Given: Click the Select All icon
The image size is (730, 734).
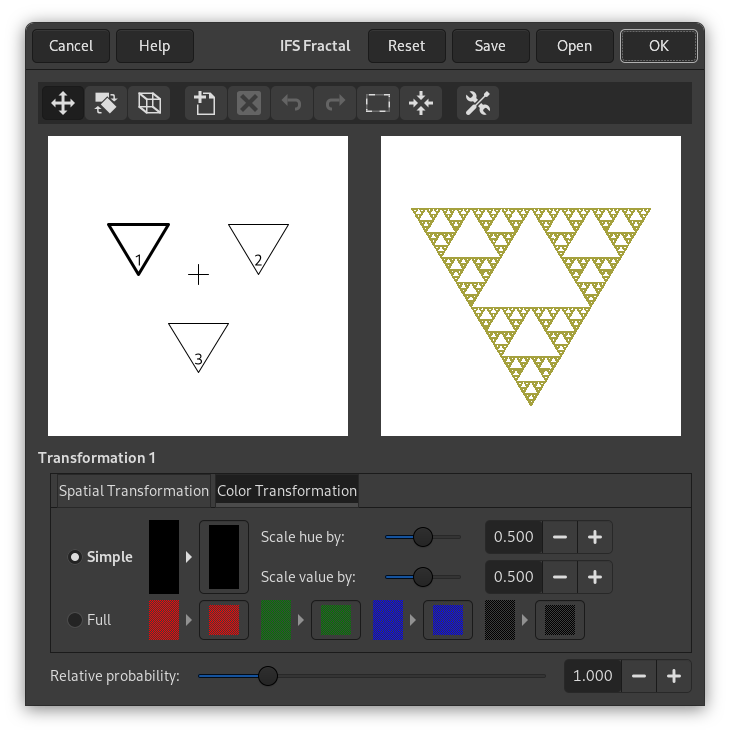Looking at the screenshot, I should coord(377,103).
